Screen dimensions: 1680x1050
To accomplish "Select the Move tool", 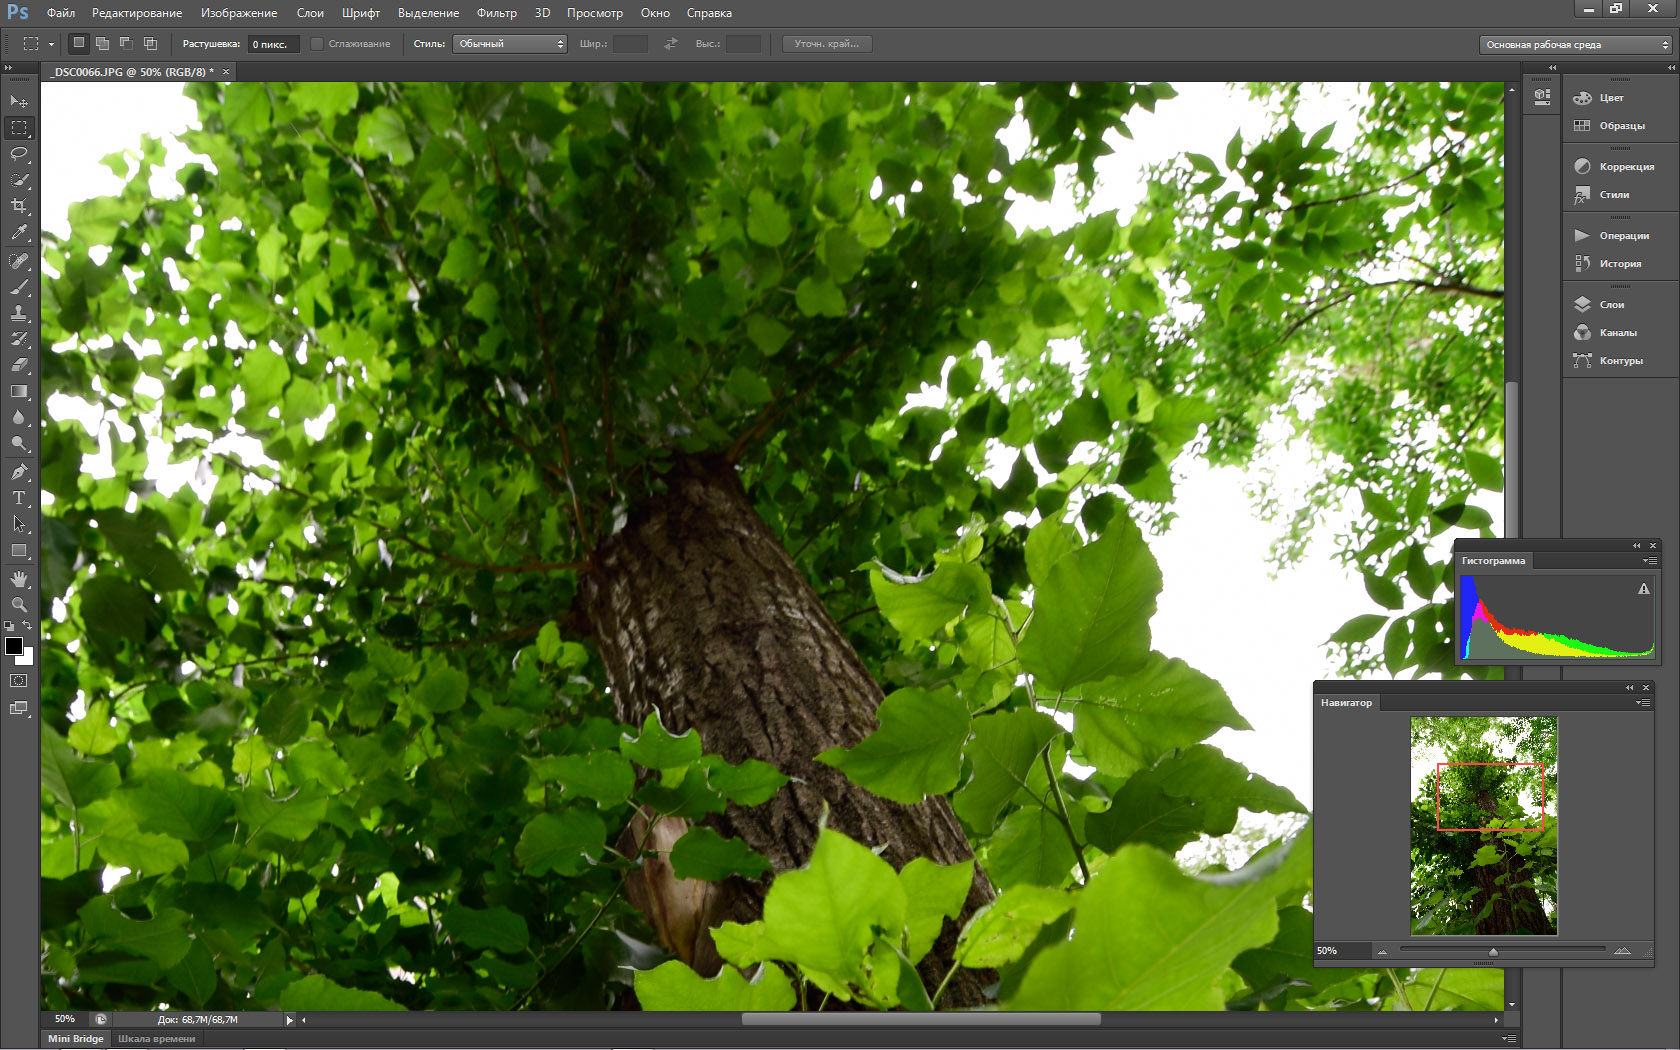I will coord(19,101).
